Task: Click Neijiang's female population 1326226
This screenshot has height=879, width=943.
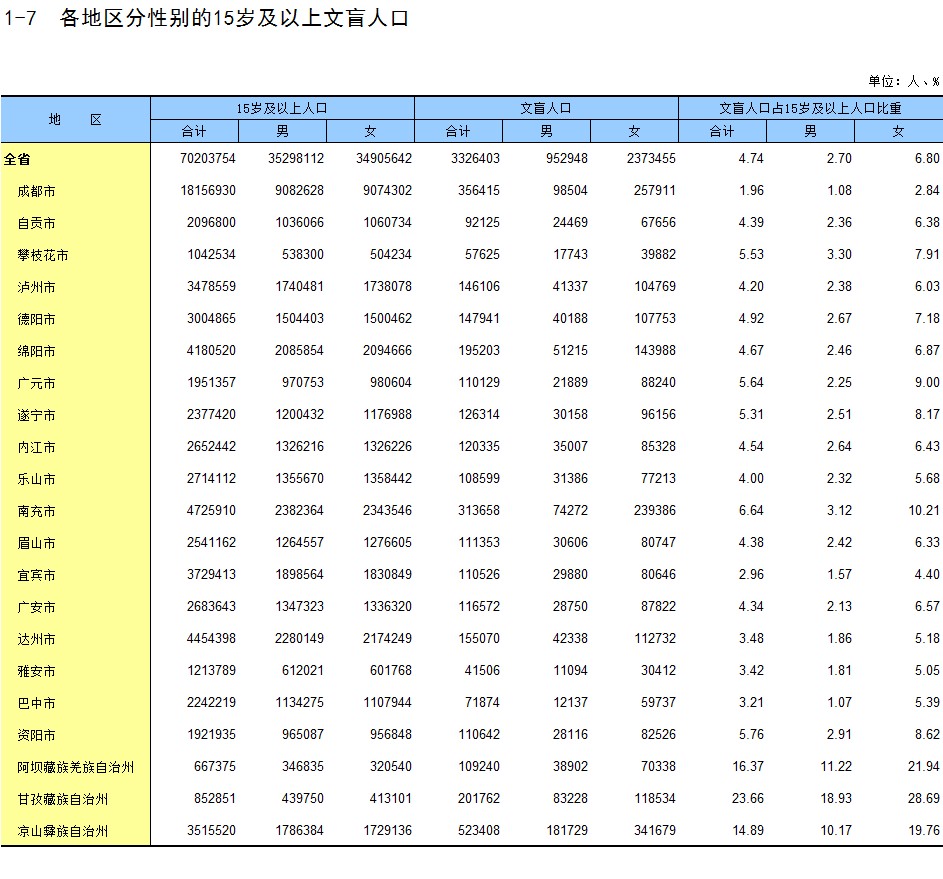Action: (x=387, y=446)
